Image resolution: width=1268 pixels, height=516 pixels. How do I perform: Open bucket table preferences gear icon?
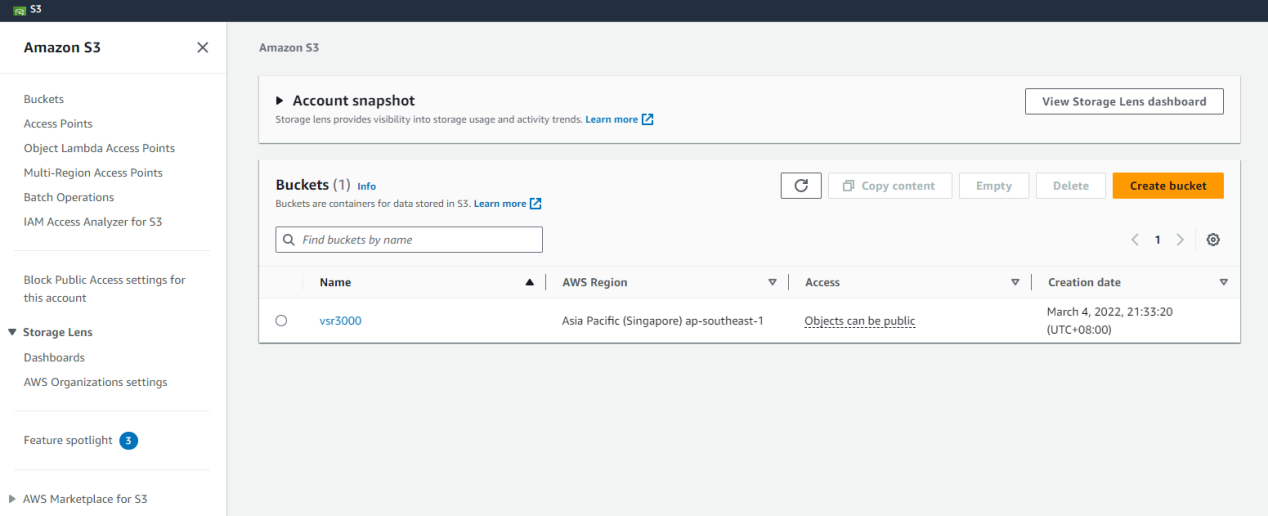click(1213, 240)
